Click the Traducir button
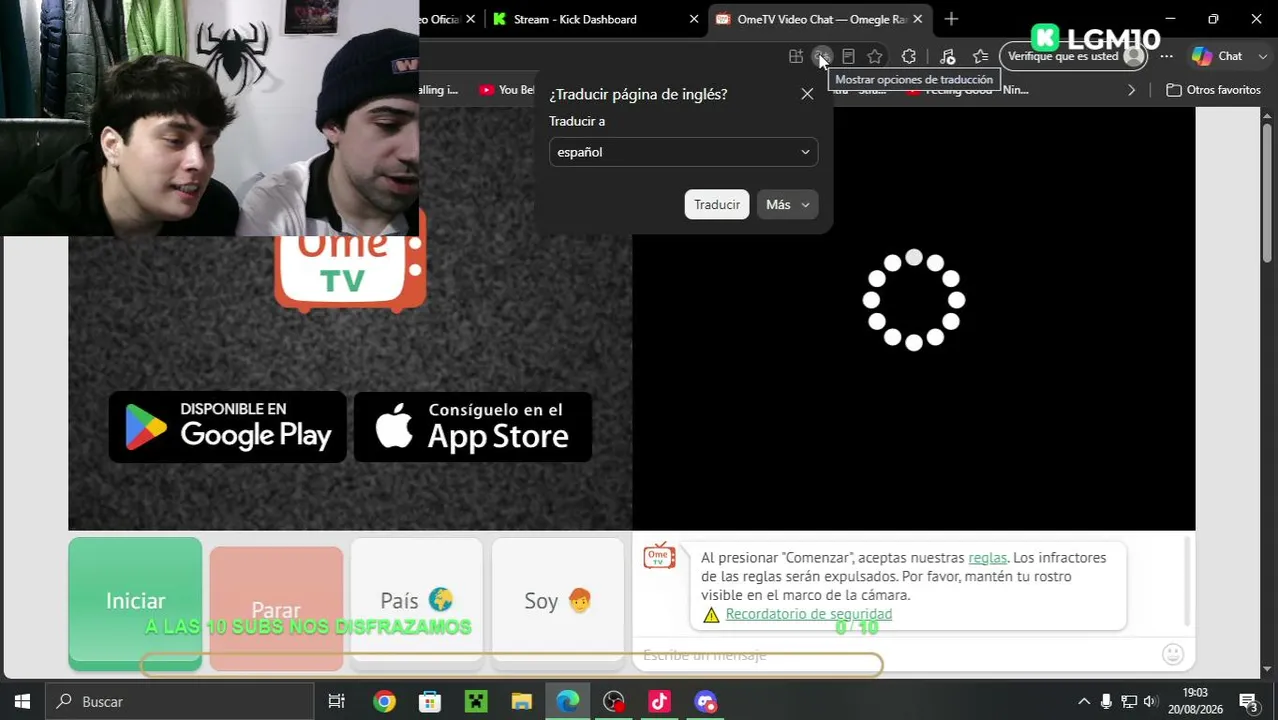The height and width of the screenshot is (720, 1278). click(717, 204)
